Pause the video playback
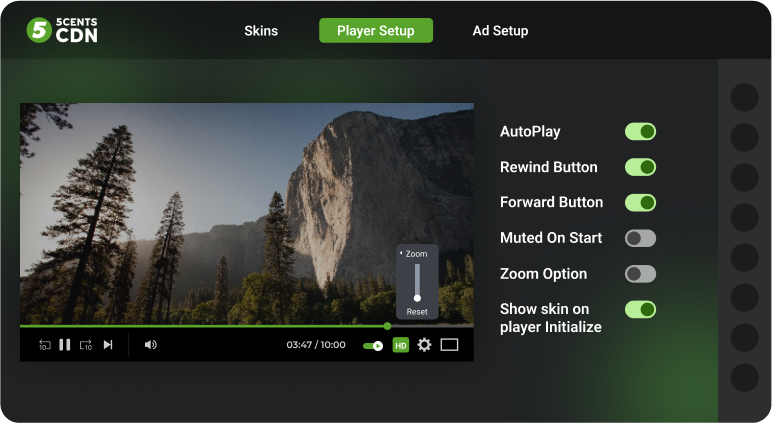This screenshot has height=423, width=772. pyautogui.click(x=64, y=345)
